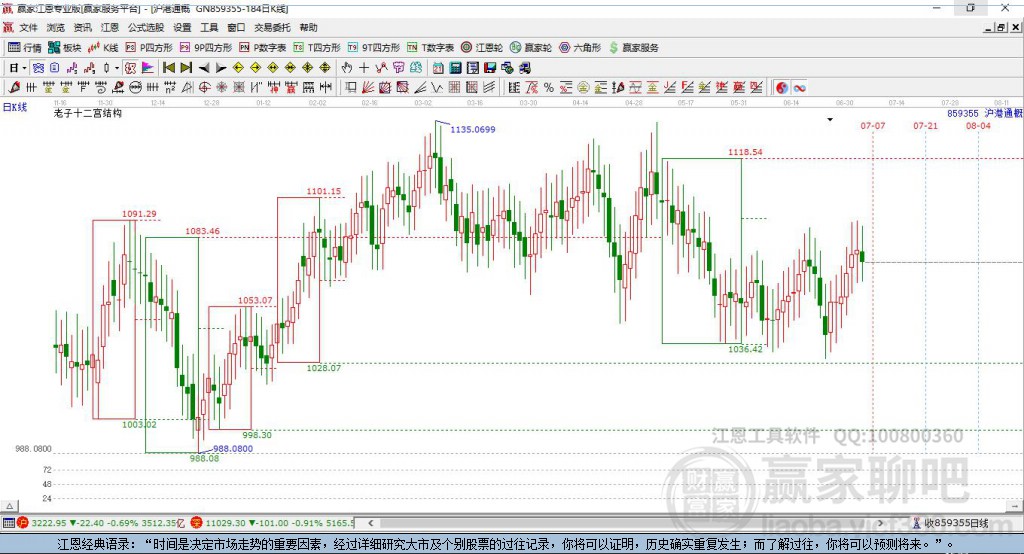Jump to the last bar

click(x=186, y=68)
